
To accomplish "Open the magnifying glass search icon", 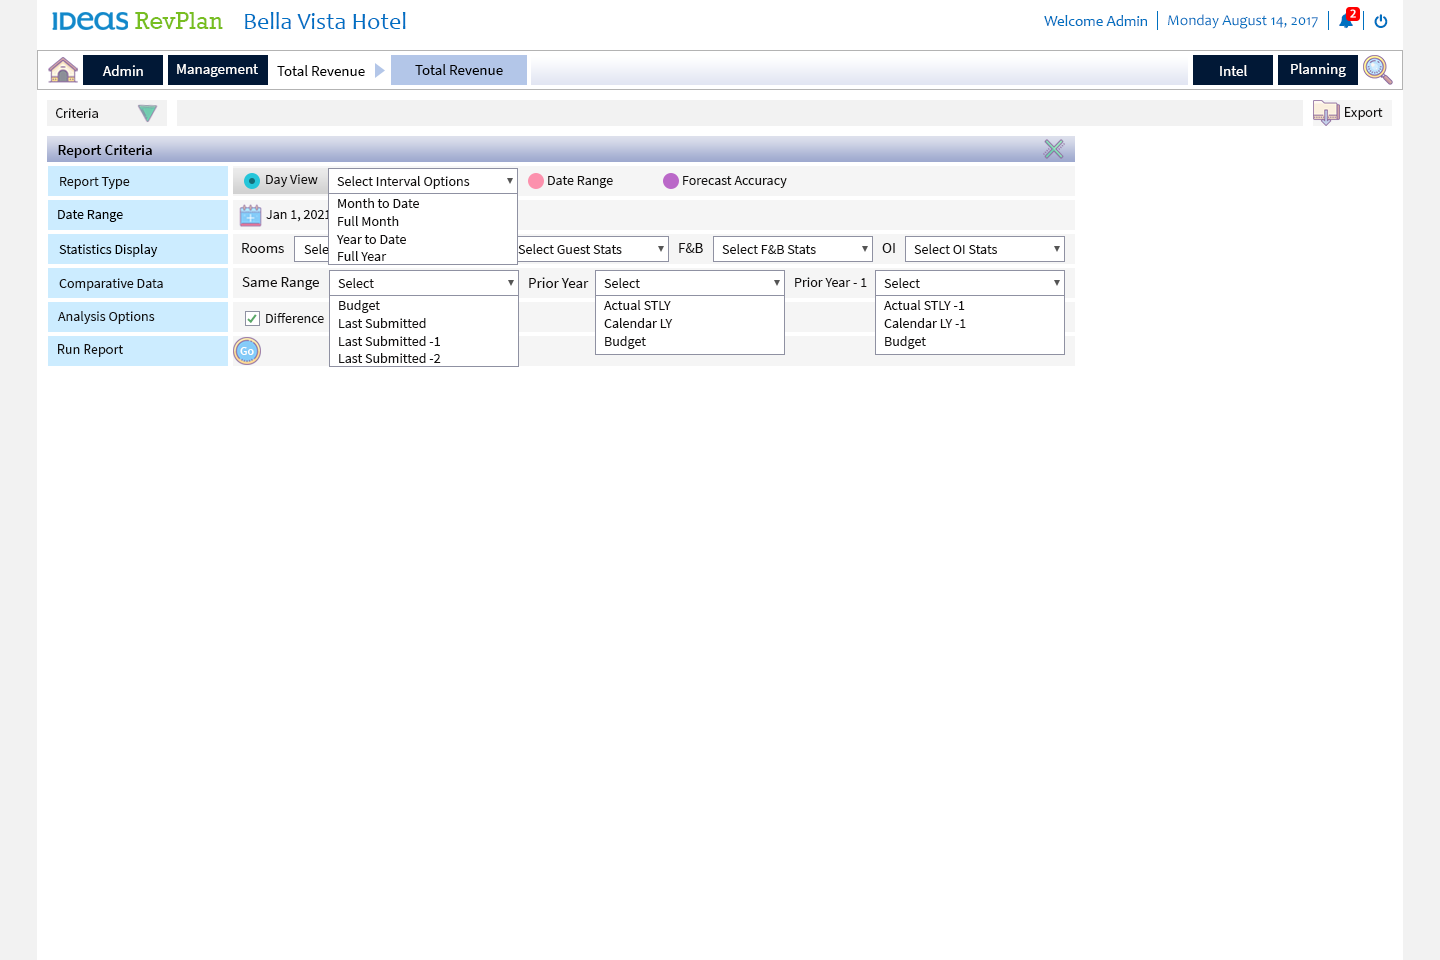I will 1377,70.
